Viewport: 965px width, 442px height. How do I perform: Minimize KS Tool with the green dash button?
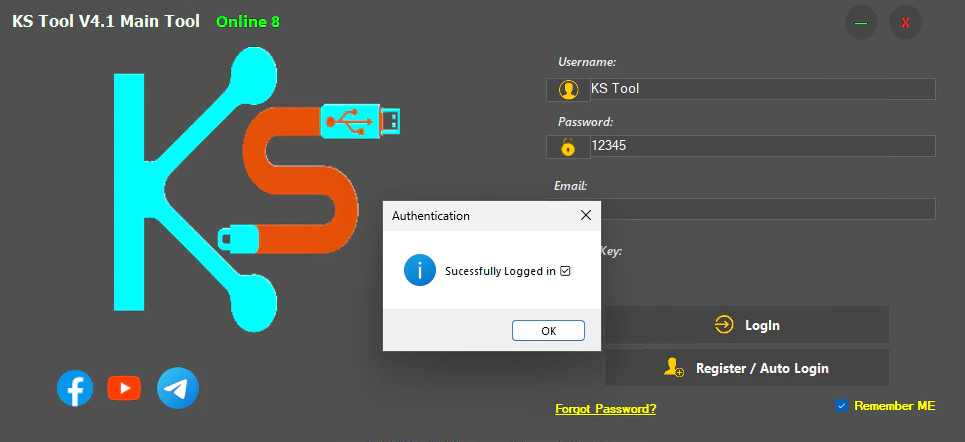(861, 22)
